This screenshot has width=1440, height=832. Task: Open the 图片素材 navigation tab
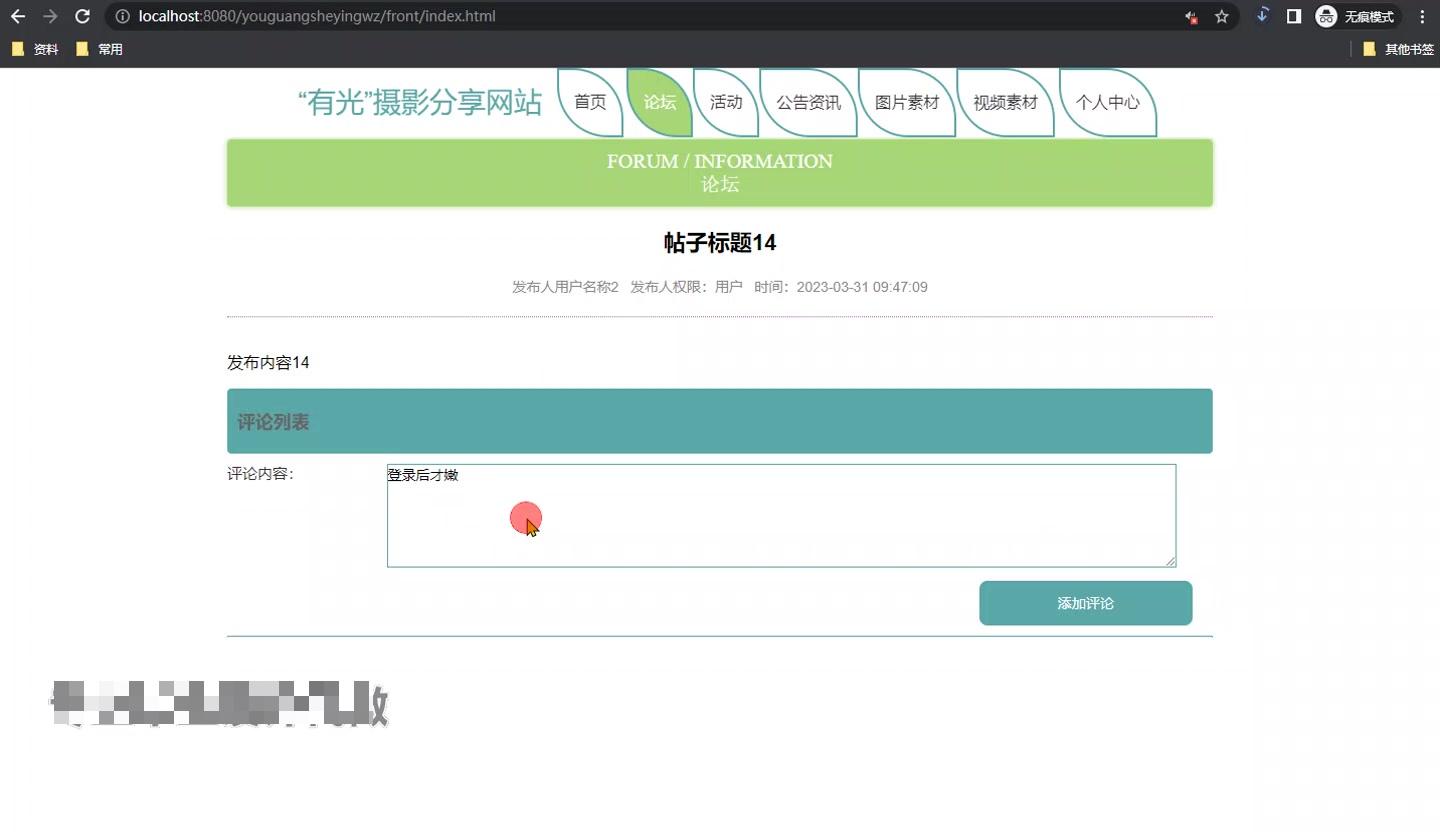907,102
